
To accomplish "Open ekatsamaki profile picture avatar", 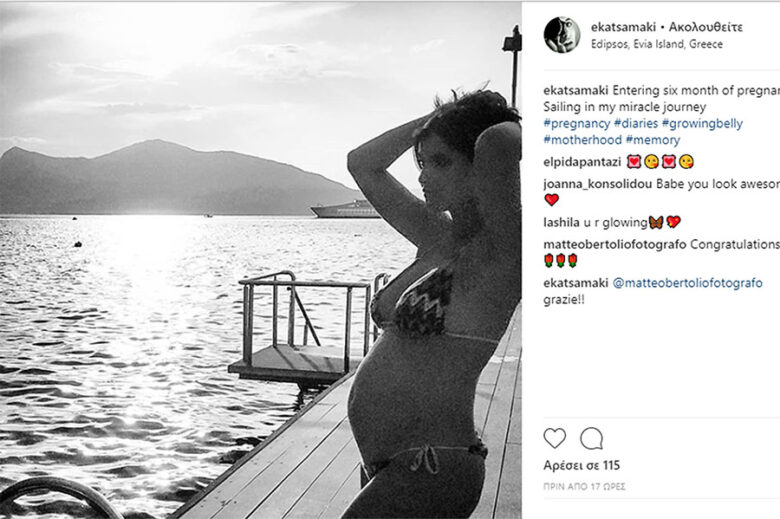I will point(562,34).
